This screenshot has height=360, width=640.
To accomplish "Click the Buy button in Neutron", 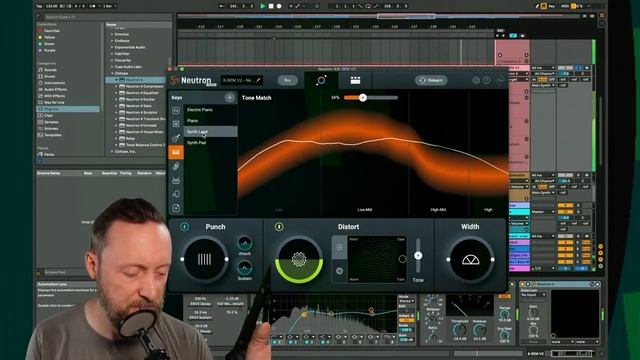I will [x=287, y=80].
